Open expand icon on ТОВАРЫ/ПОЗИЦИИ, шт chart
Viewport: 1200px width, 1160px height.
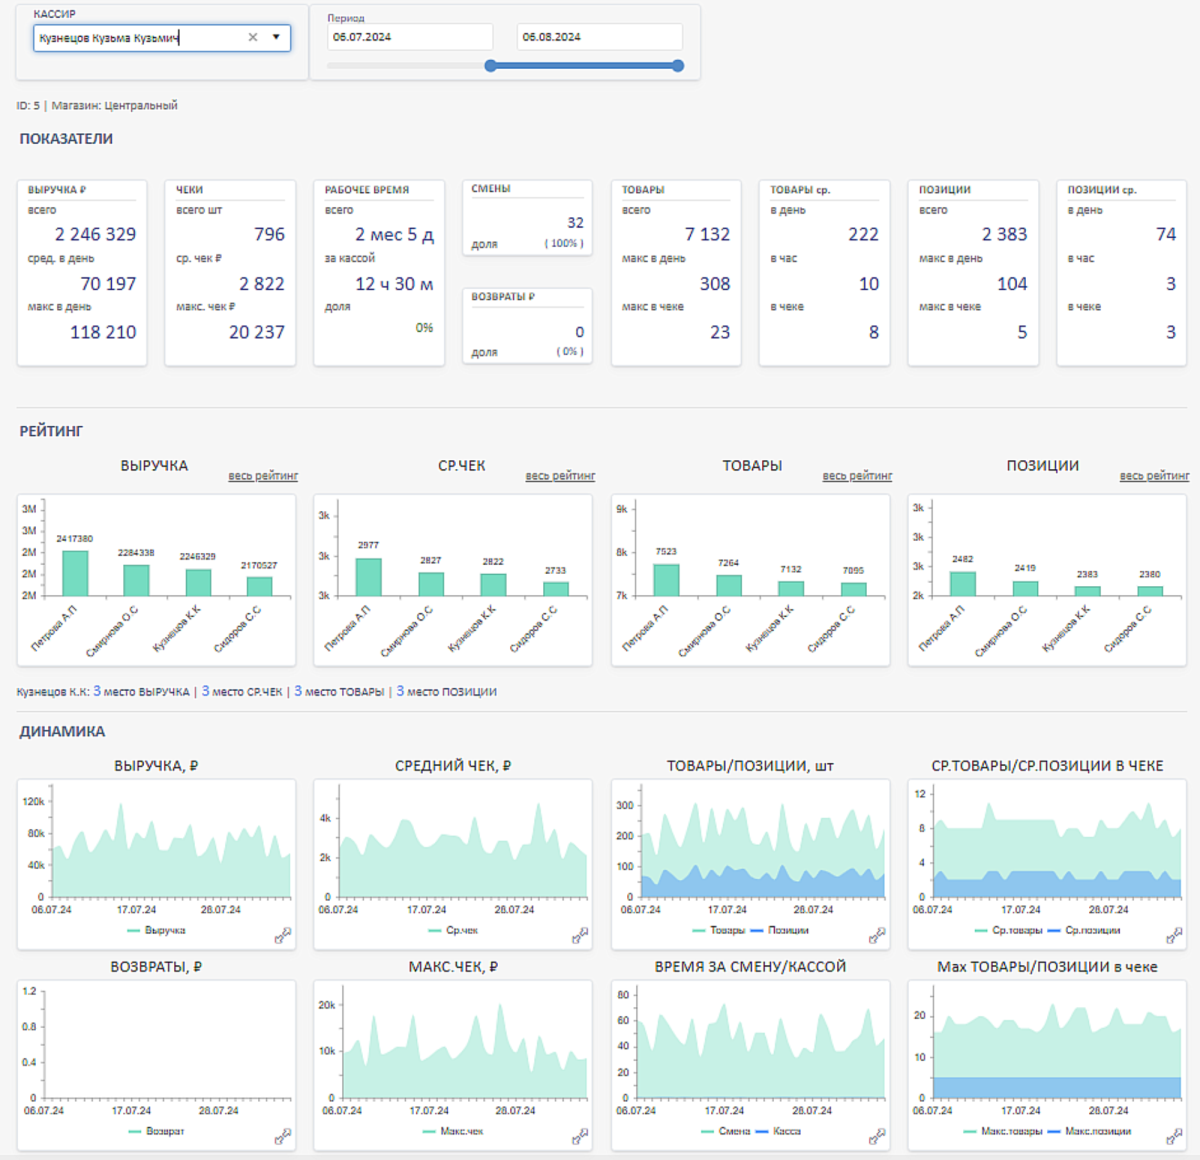pyautogui.click(x=877, y=936)
